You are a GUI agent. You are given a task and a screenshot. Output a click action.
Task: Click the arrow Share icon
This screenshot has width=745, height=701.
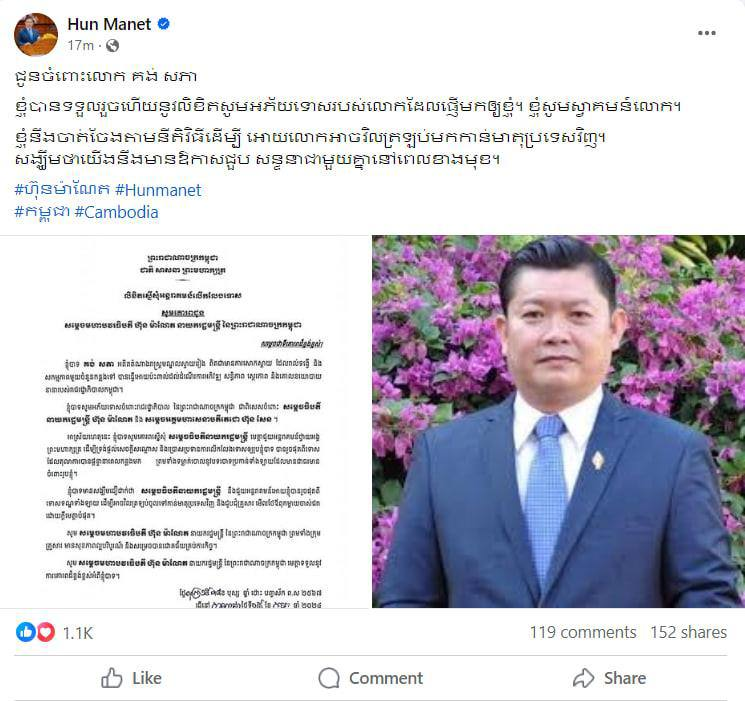[583, 678]
